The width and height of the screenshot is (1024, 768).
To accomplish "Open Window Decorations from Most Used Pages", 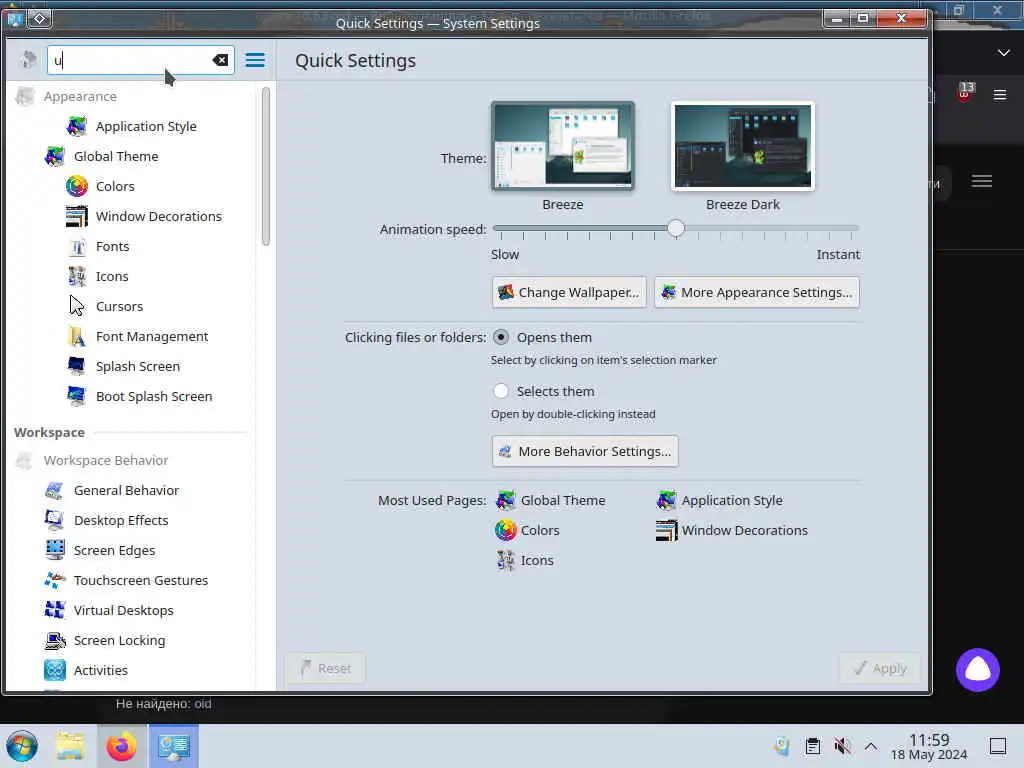I will pos(731,530).
